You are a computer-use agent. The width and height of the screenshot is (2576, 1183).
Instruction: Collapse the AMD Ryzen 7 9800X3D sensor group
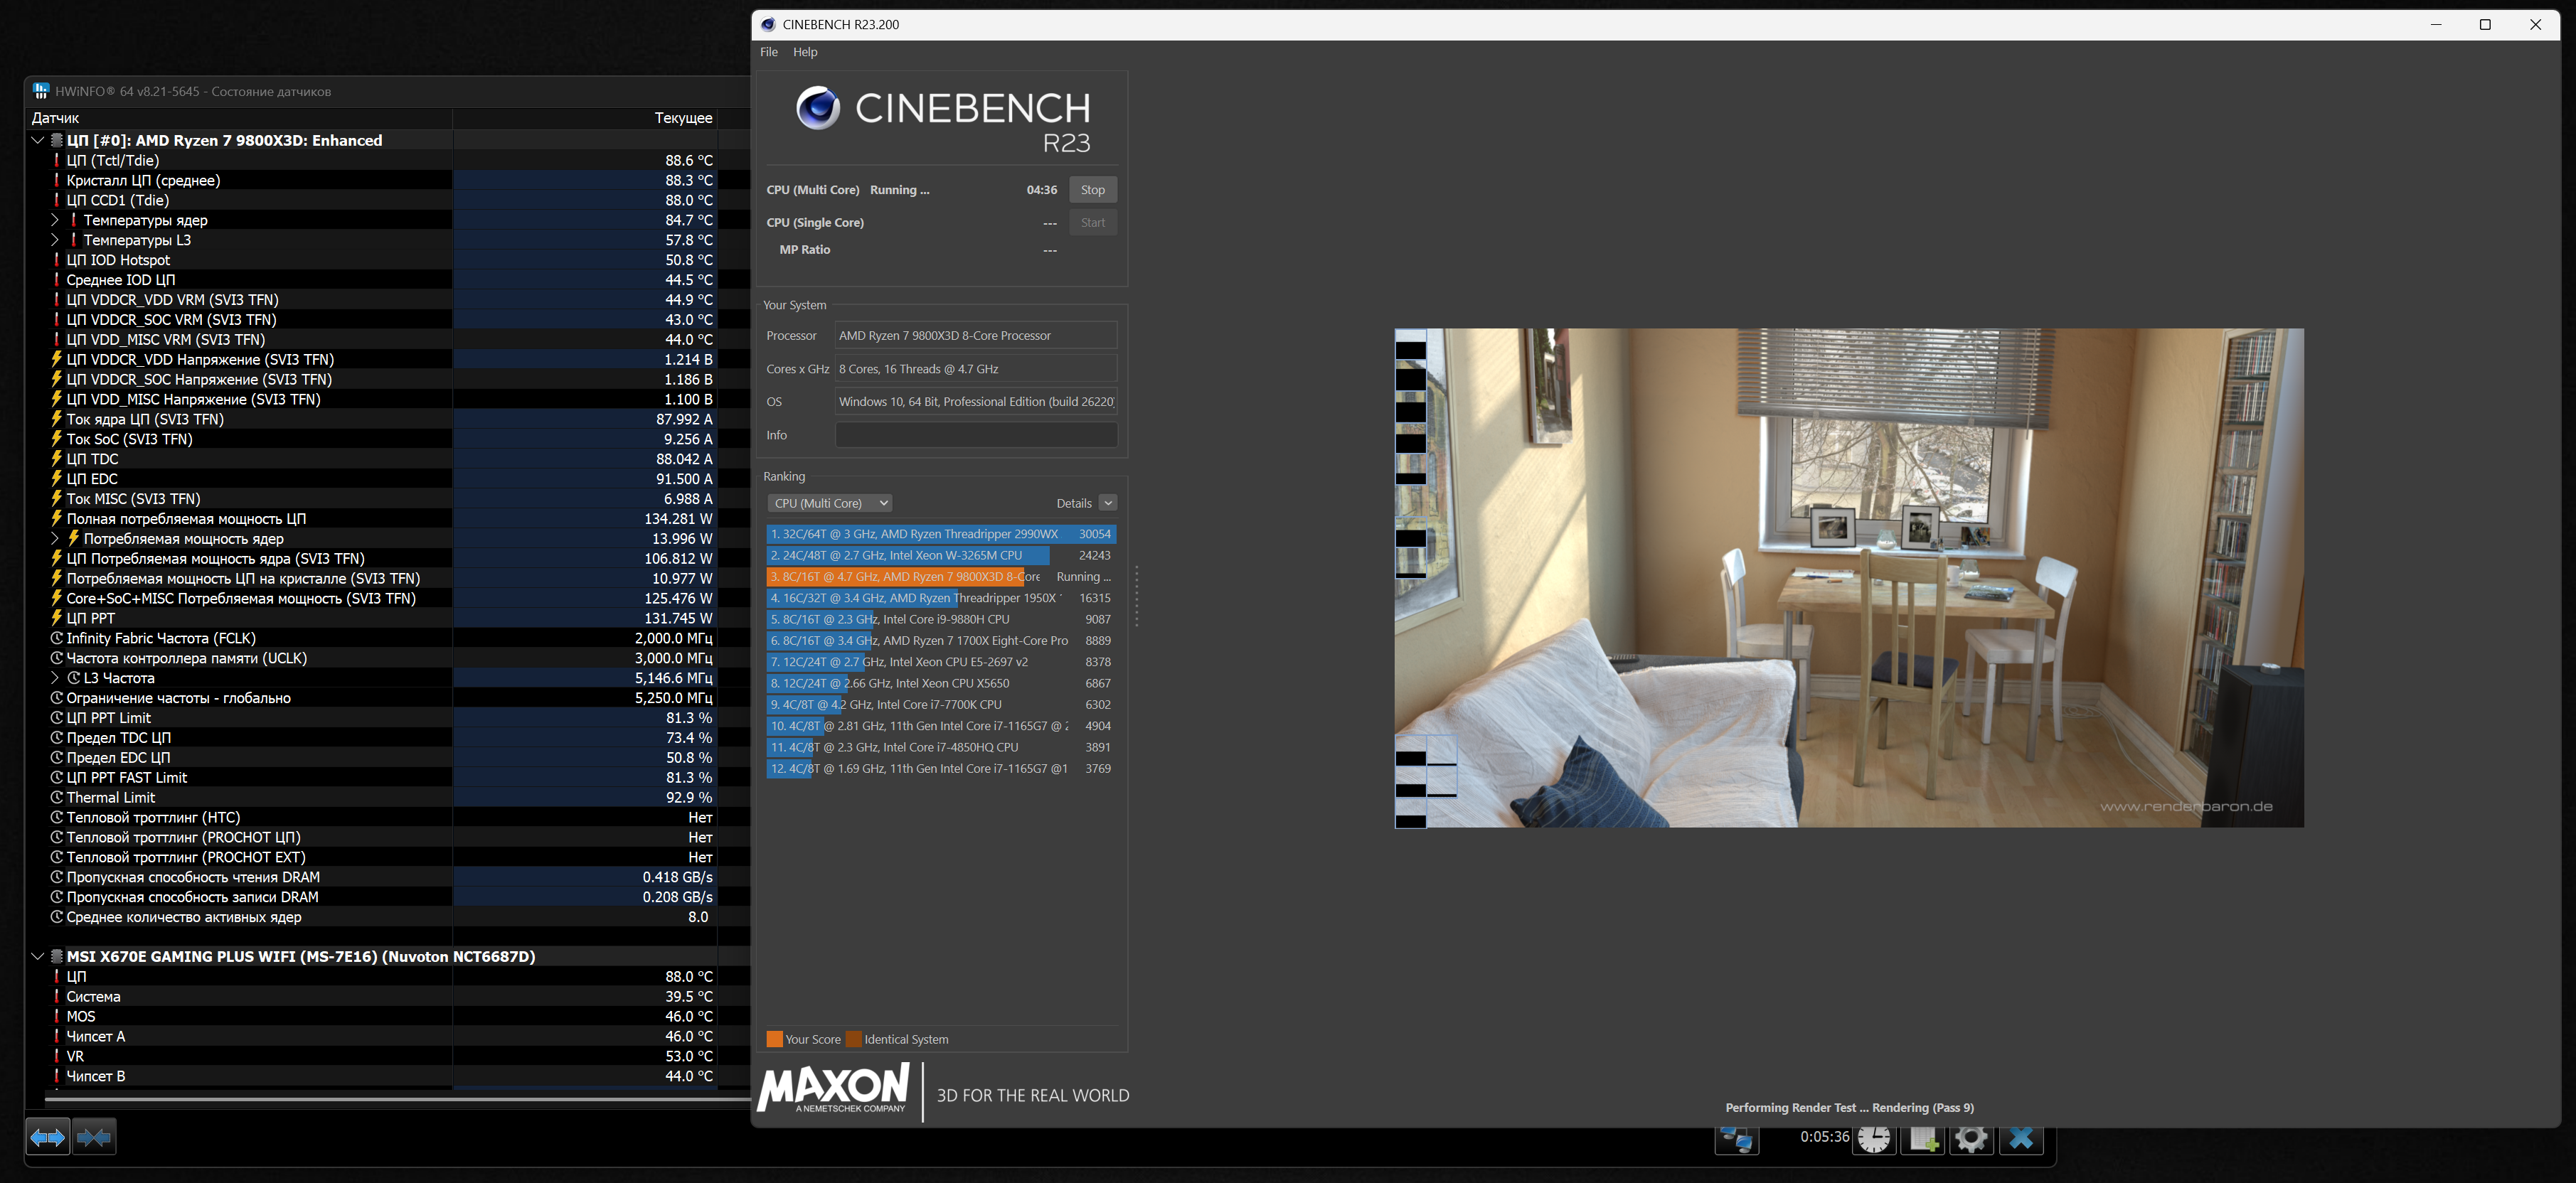click(38, 140)
